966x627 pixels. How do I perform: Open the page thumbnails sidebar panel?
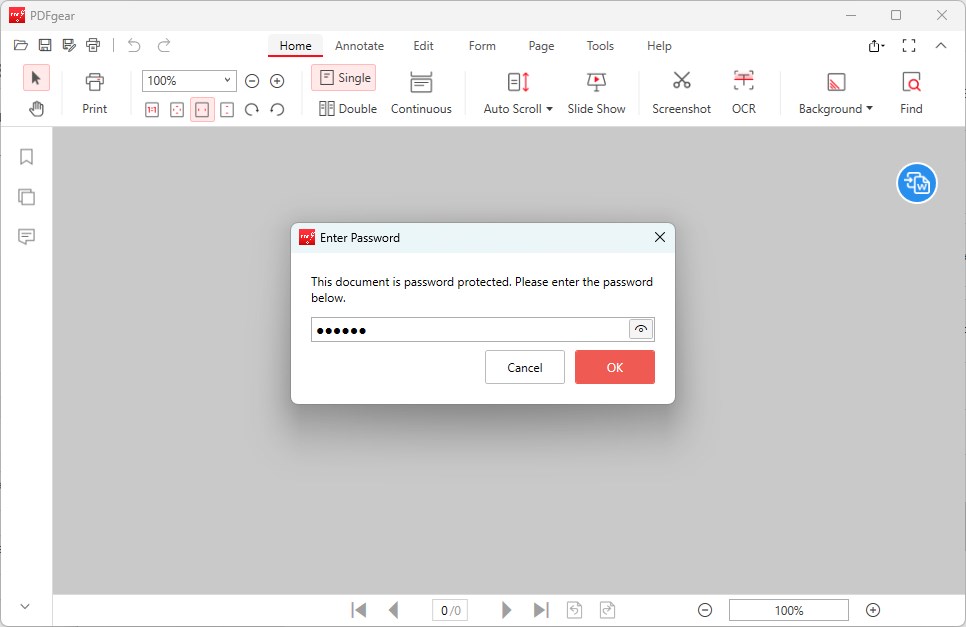click(x=27, y=197)
